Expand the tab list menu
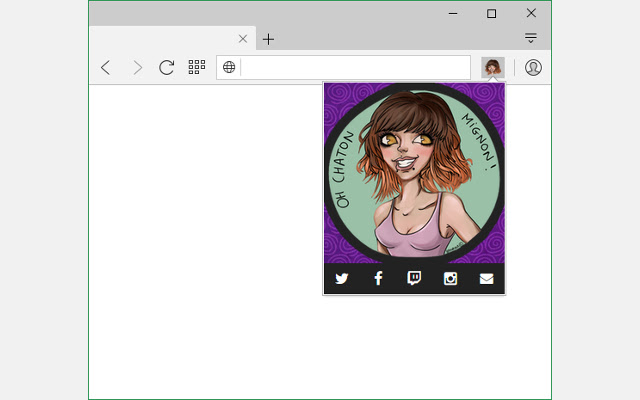 click(x=531, y=39)
